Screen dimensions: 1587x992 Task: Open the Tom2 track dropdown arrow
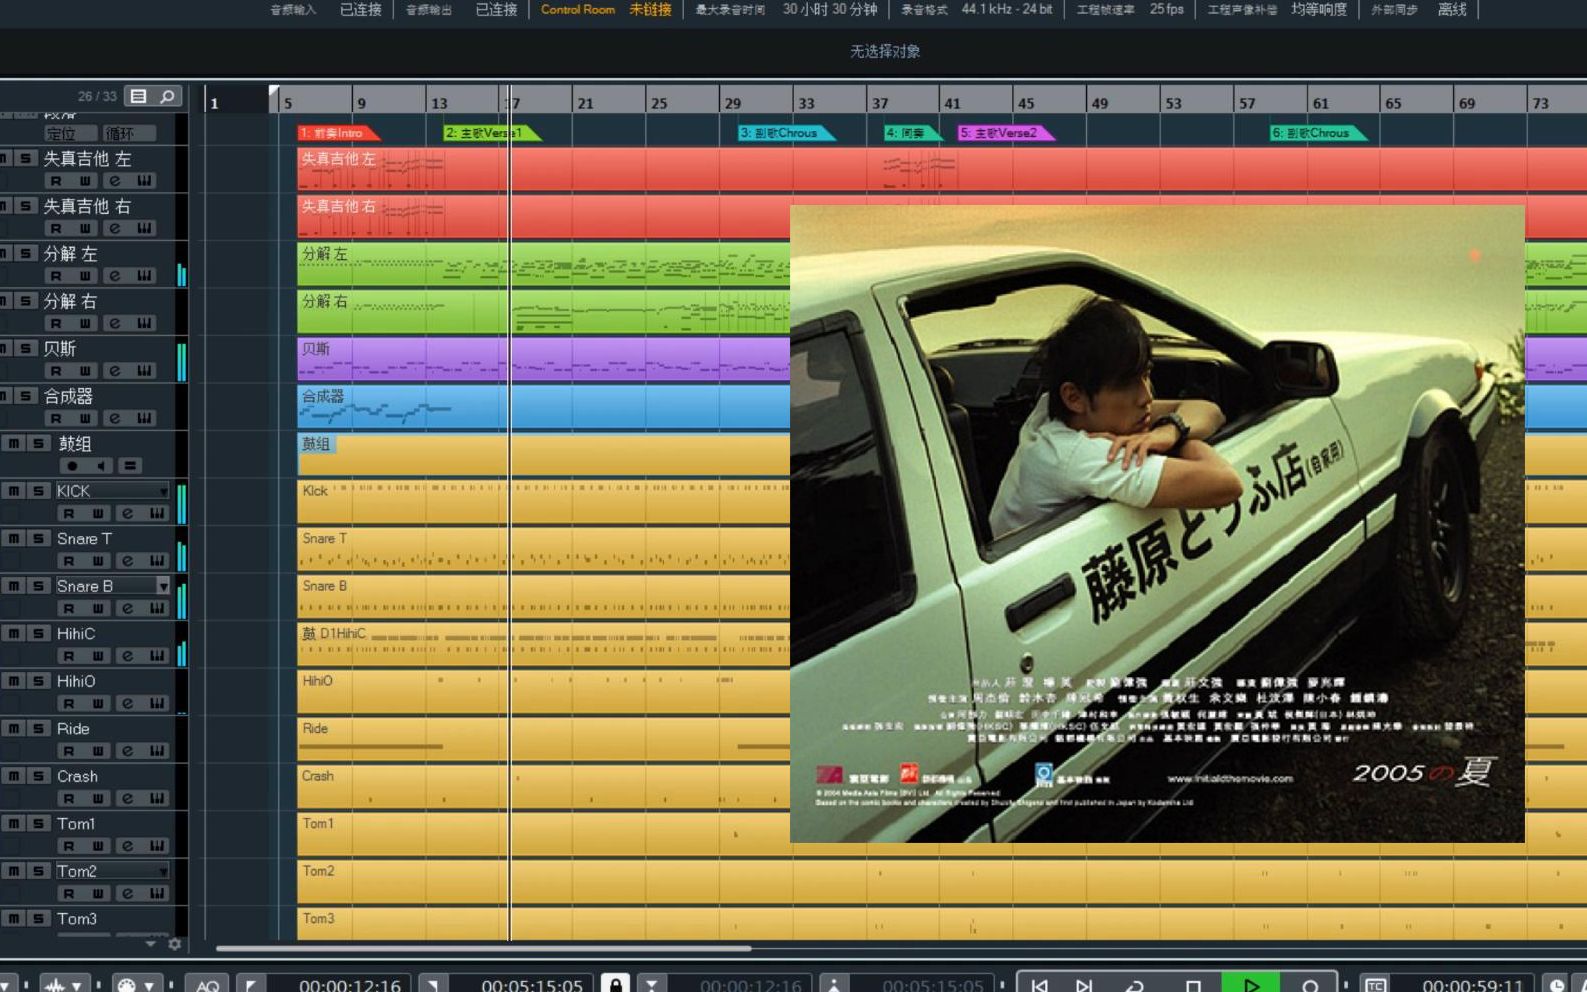tap(163, 871)
